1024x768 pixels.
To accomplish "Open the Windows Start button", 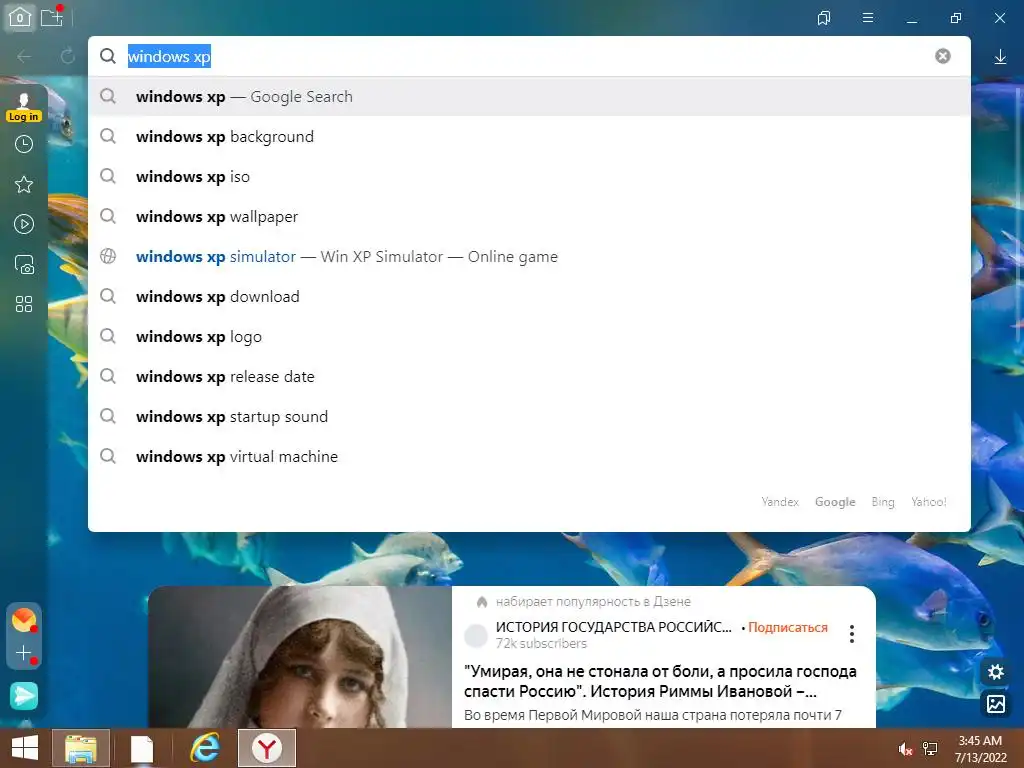I will coord(25,748).
